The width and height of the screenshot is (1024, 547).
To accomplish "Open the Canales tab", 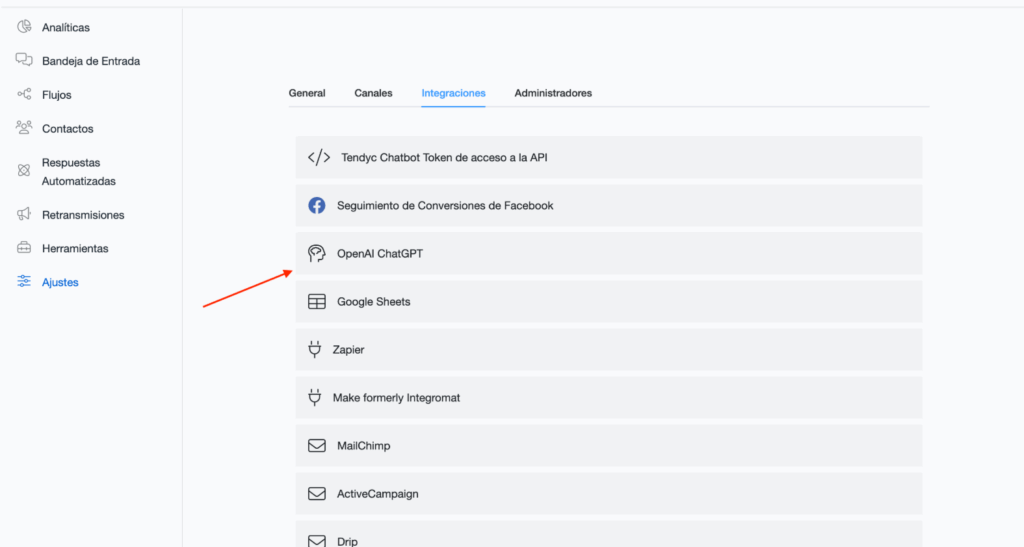I will (373, 93).
